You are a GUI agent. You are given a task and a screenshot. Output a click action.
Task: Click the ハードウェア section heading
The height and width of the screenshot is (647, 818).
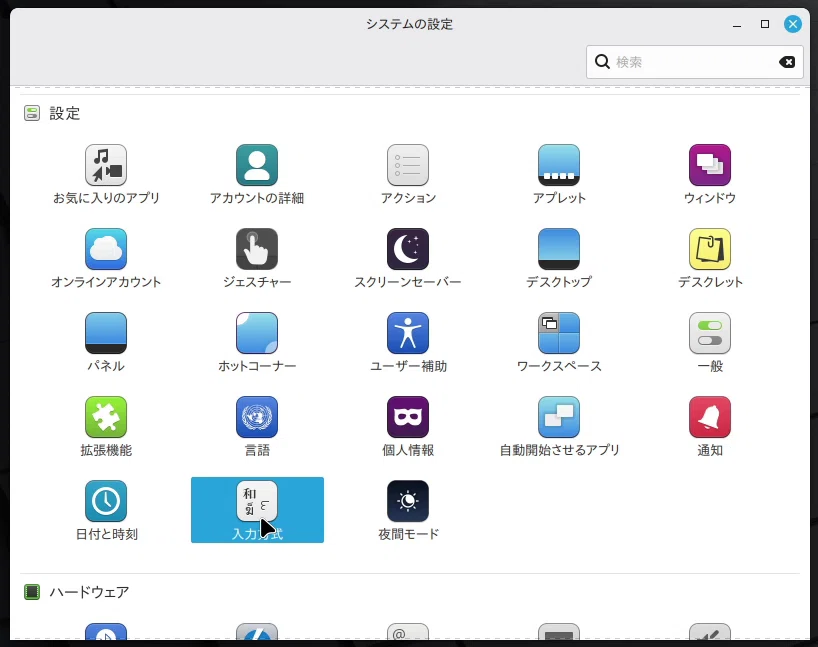[x=89, y=592]
